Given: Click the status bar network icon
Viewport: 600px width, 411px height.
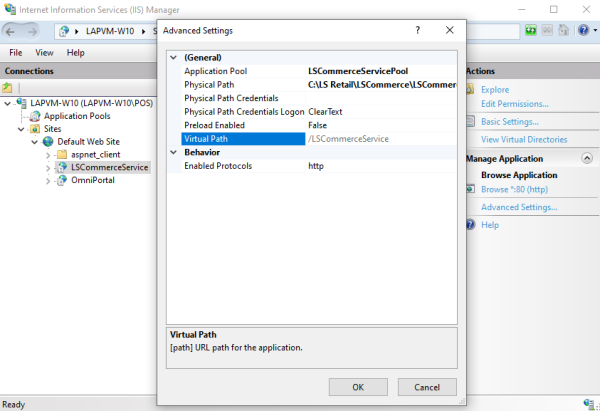Looking at the screenshot, I should [589, 404].
